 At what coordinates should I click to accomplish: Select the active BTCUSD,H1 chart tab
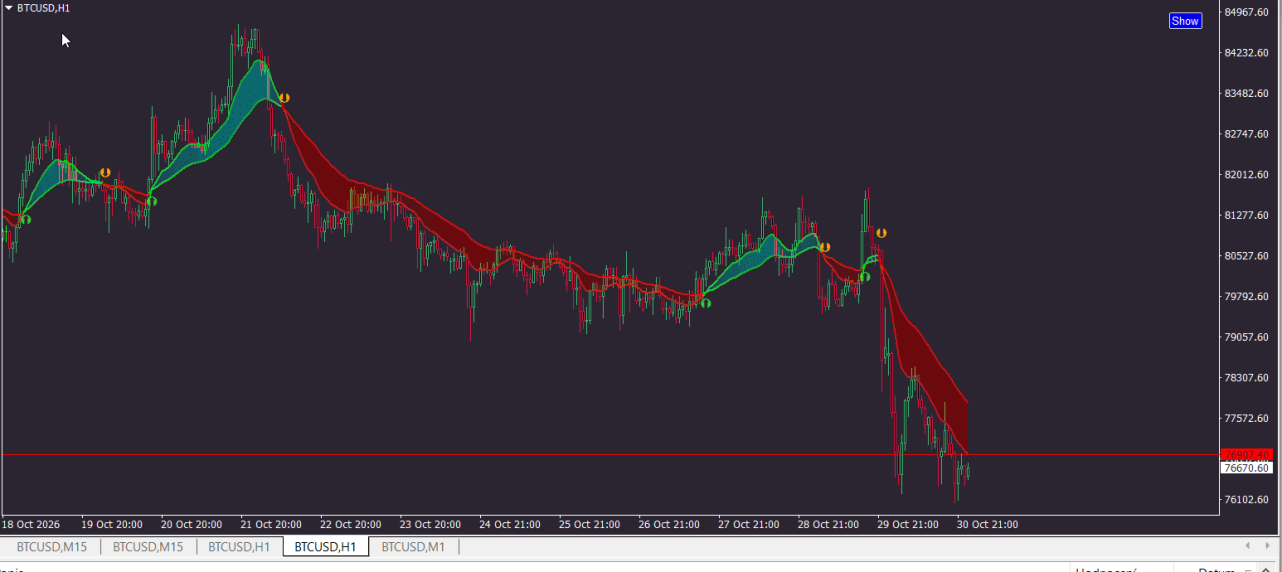[x=326, y=547]
